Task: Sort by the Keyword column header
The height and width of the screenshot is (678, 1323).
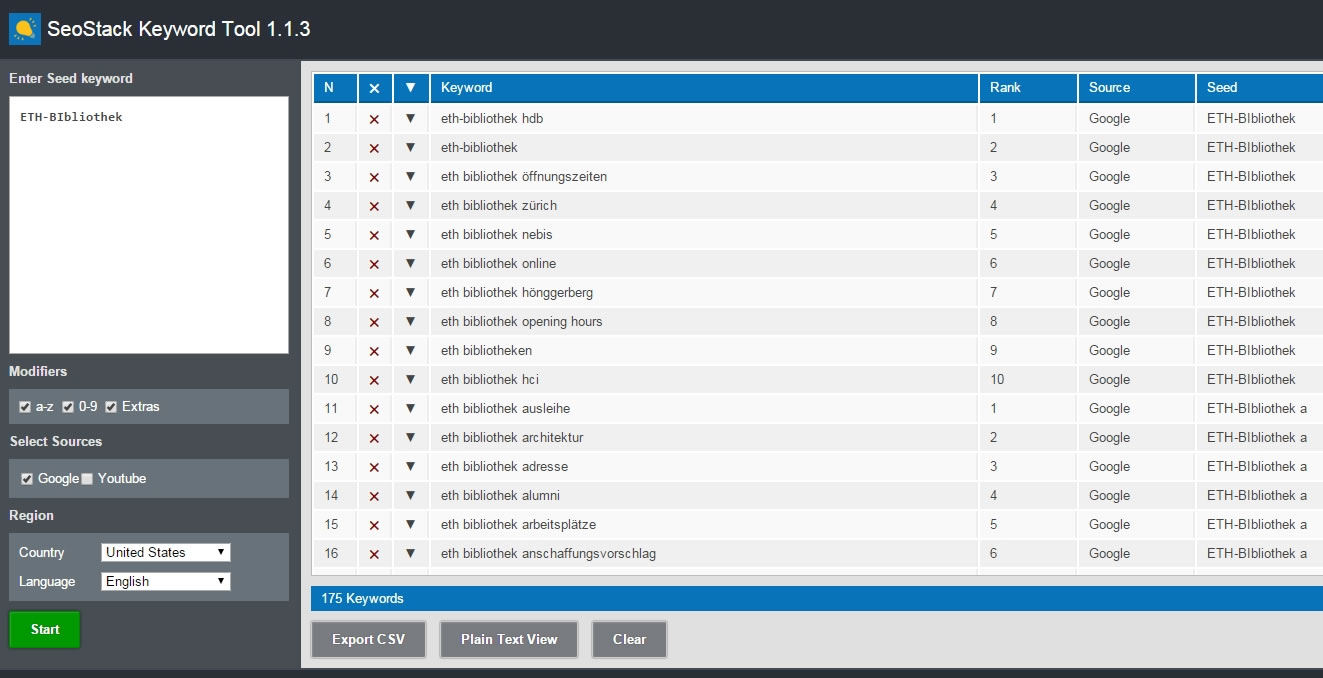Action: click(x=704, y=88)
